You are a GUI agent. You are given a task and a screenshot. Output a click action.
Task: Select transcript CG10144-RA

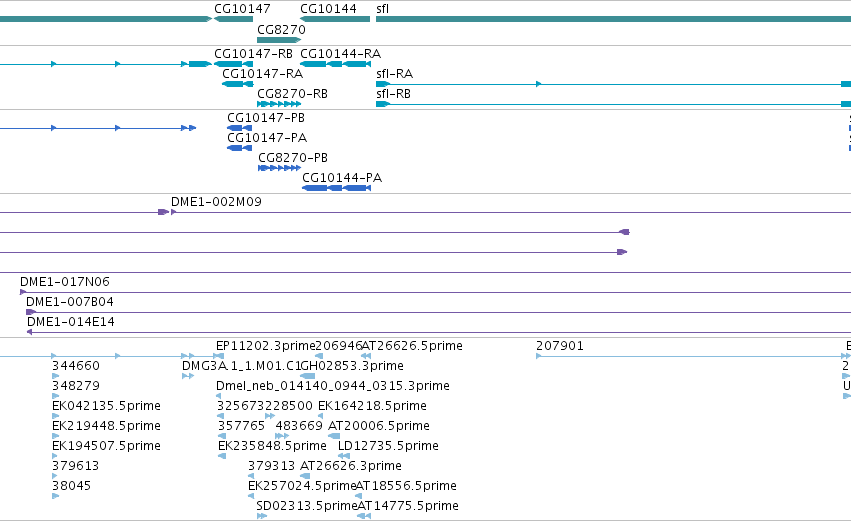[340, 54]
